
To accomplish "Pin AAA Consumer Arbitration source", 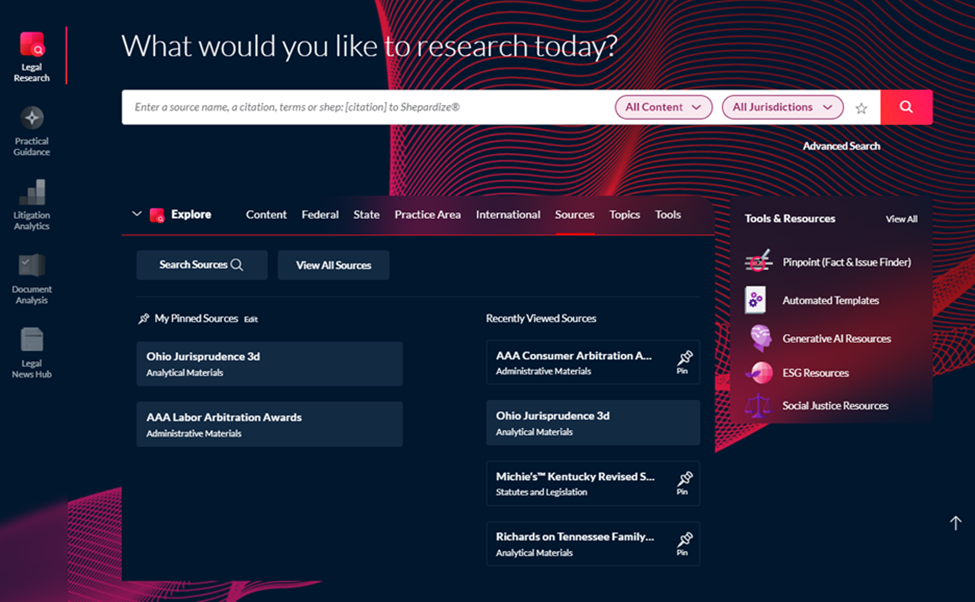I will click(684, 362).
